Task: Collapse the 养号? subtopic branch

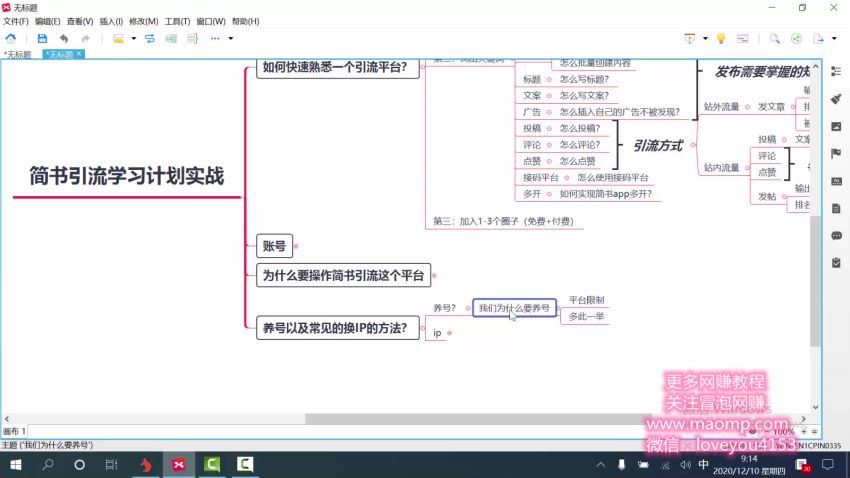Action: tap(468, 308)
